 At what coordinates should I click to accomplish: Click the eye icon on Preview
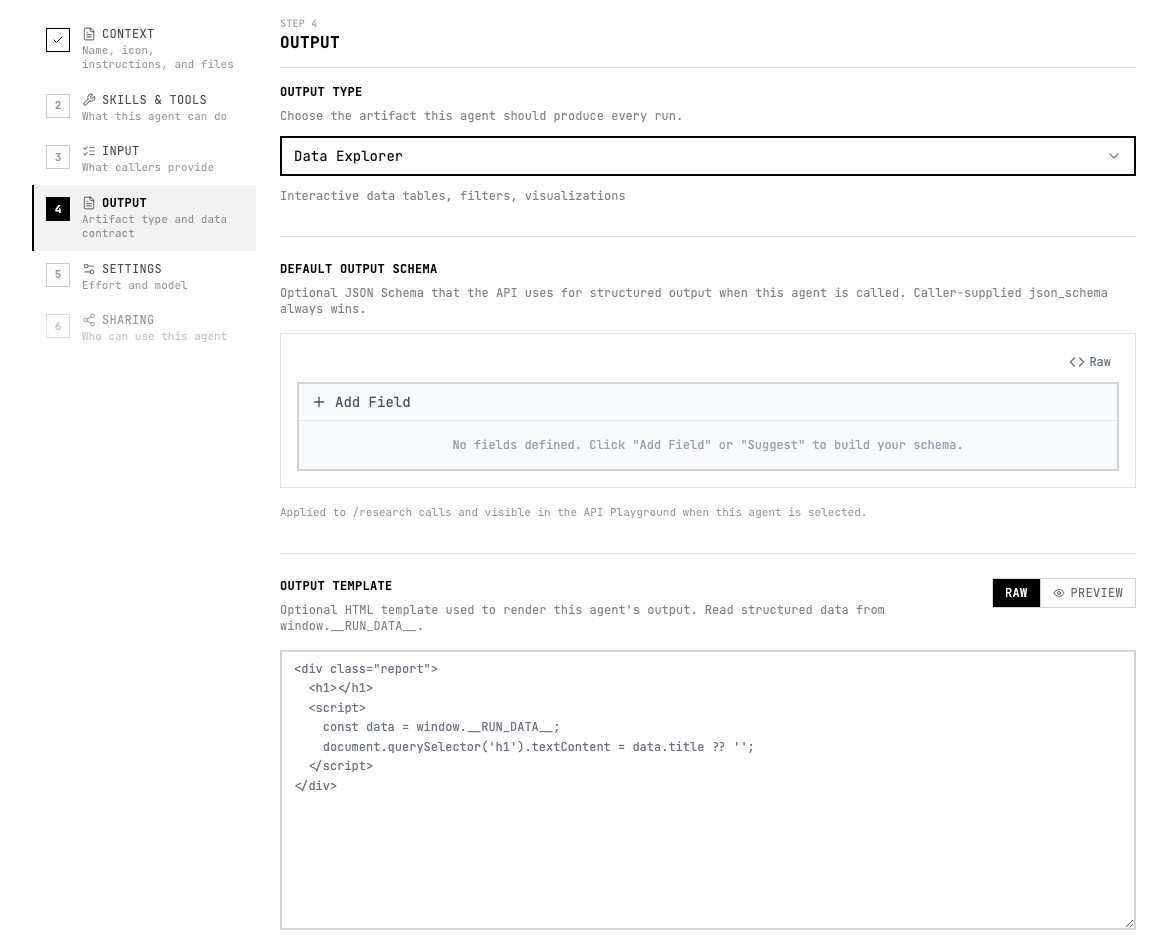tap(1059, 593)
